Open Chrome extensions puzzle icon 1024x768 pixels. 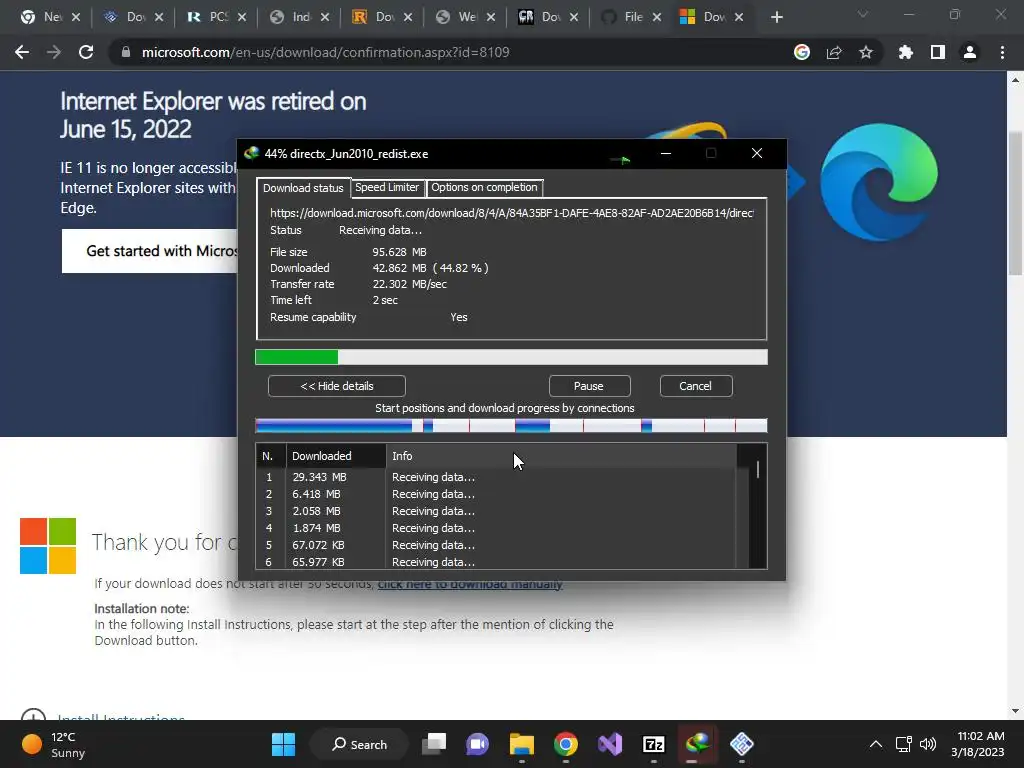905,52
